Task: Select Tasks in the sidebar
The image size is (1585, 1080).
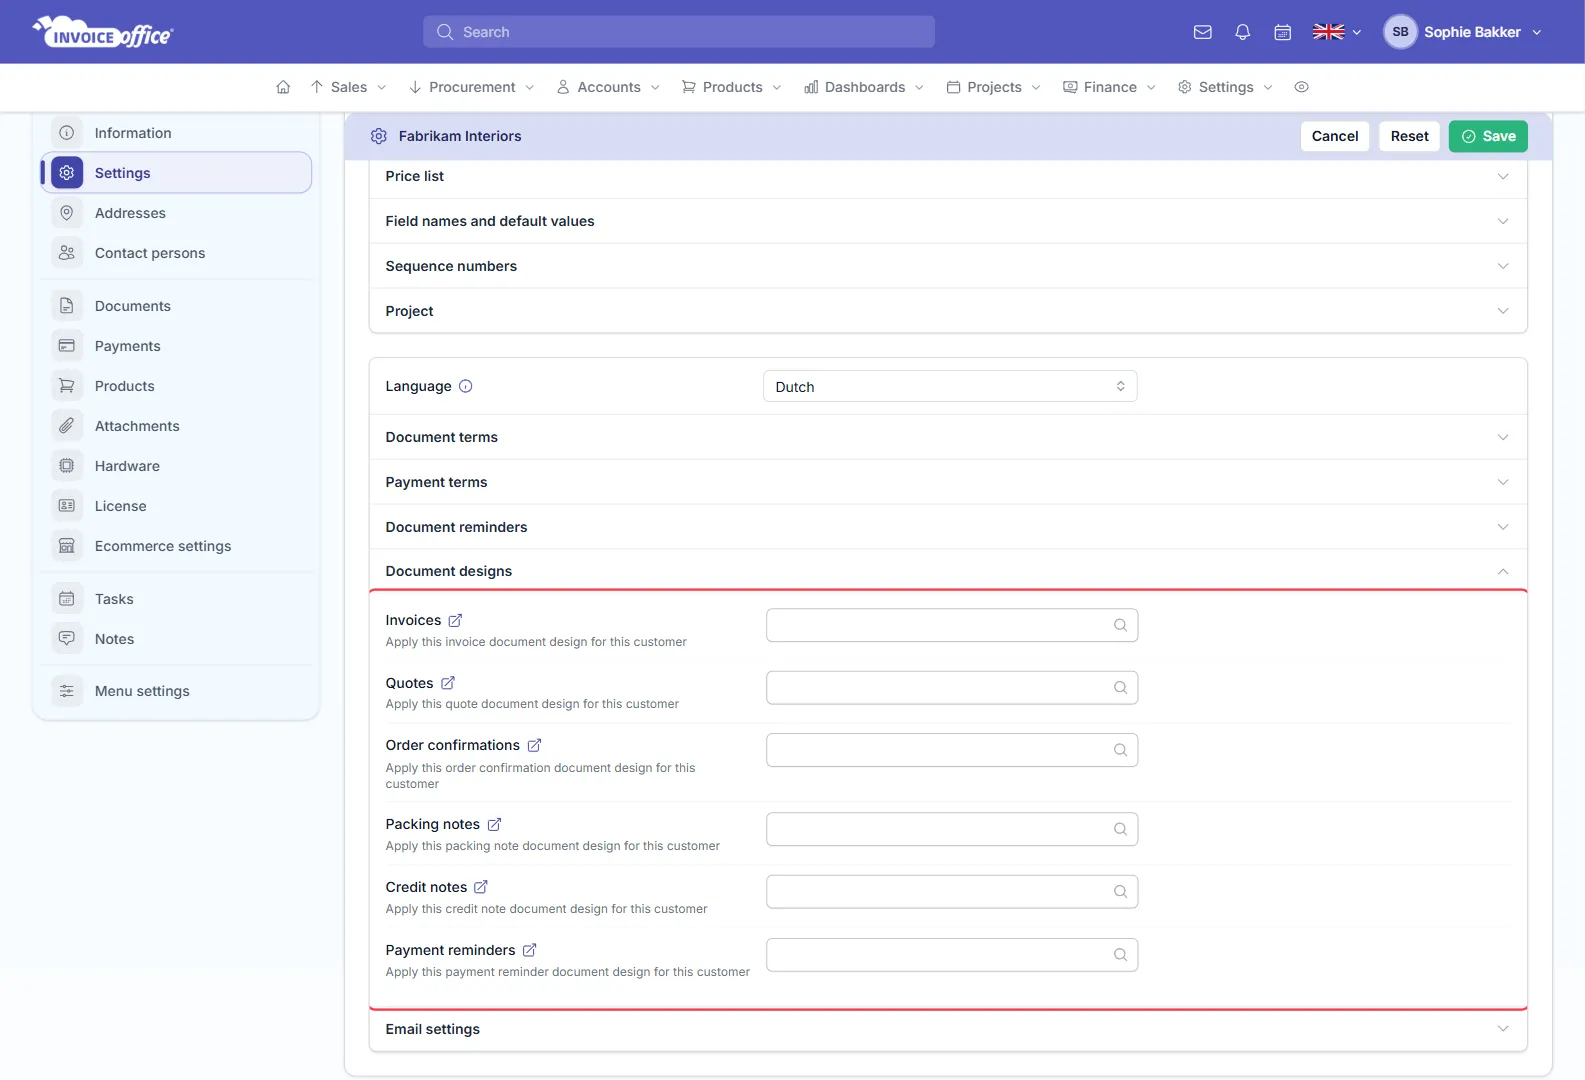Action: click(176, 599)
